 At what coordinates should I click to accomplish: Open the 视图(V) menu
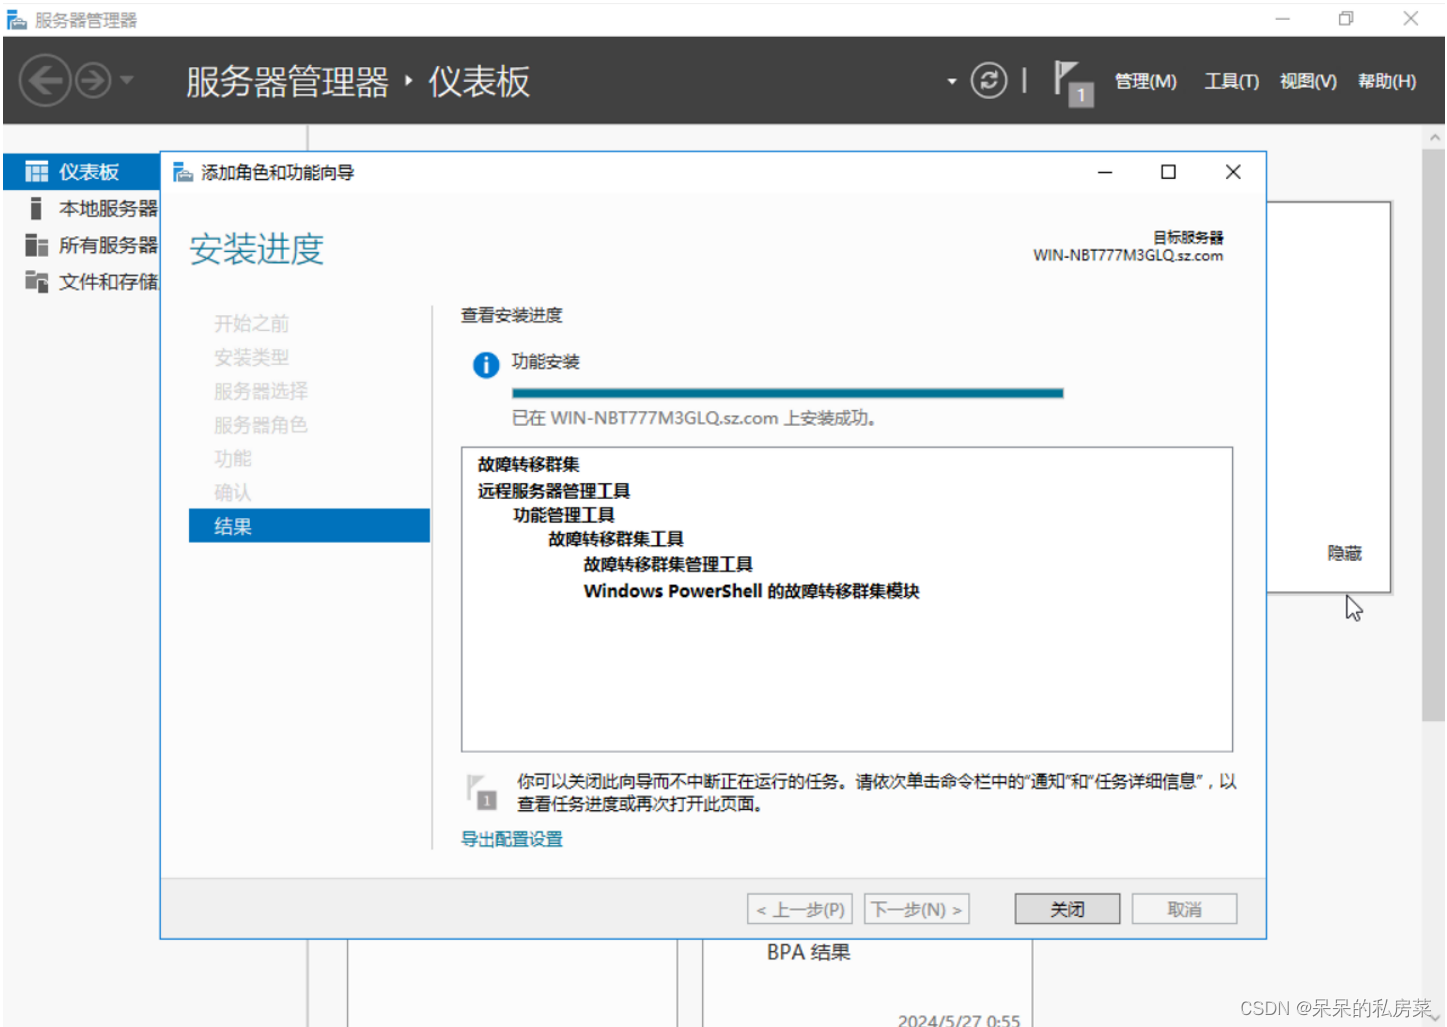point(1308,81)
